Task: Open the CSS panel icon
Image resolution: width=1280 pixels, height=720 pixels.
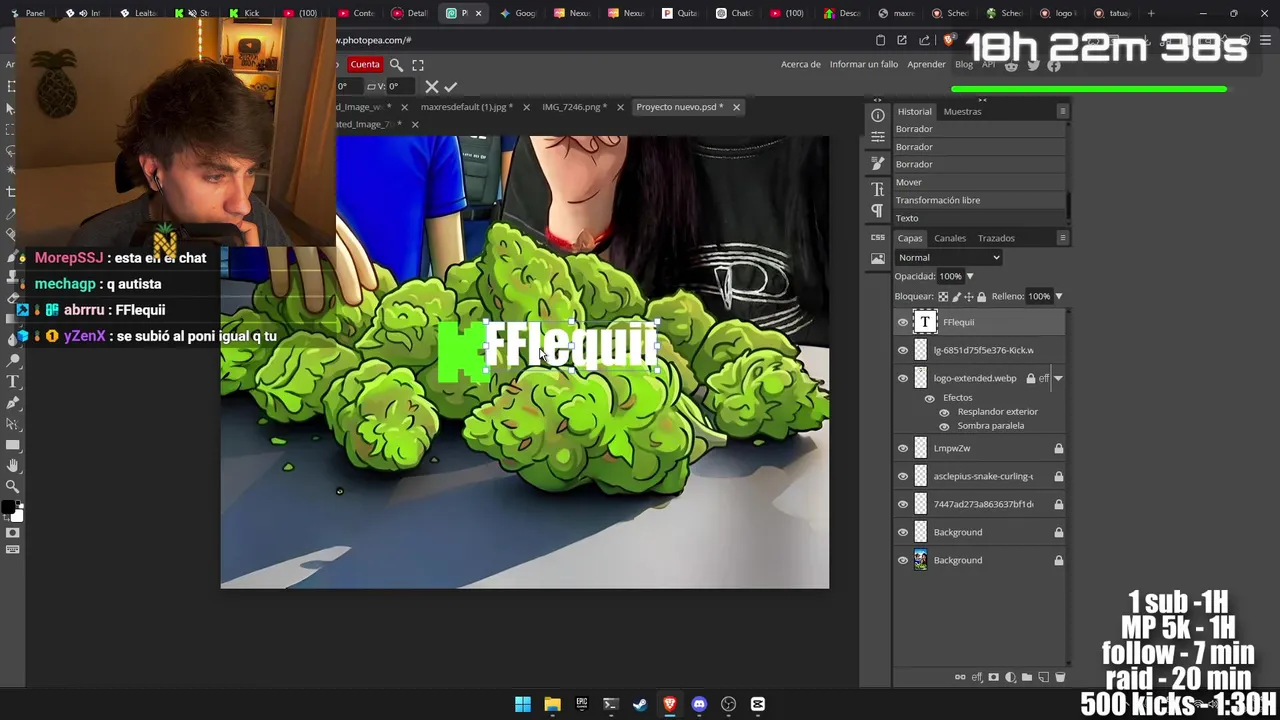Action: point(878,237)
